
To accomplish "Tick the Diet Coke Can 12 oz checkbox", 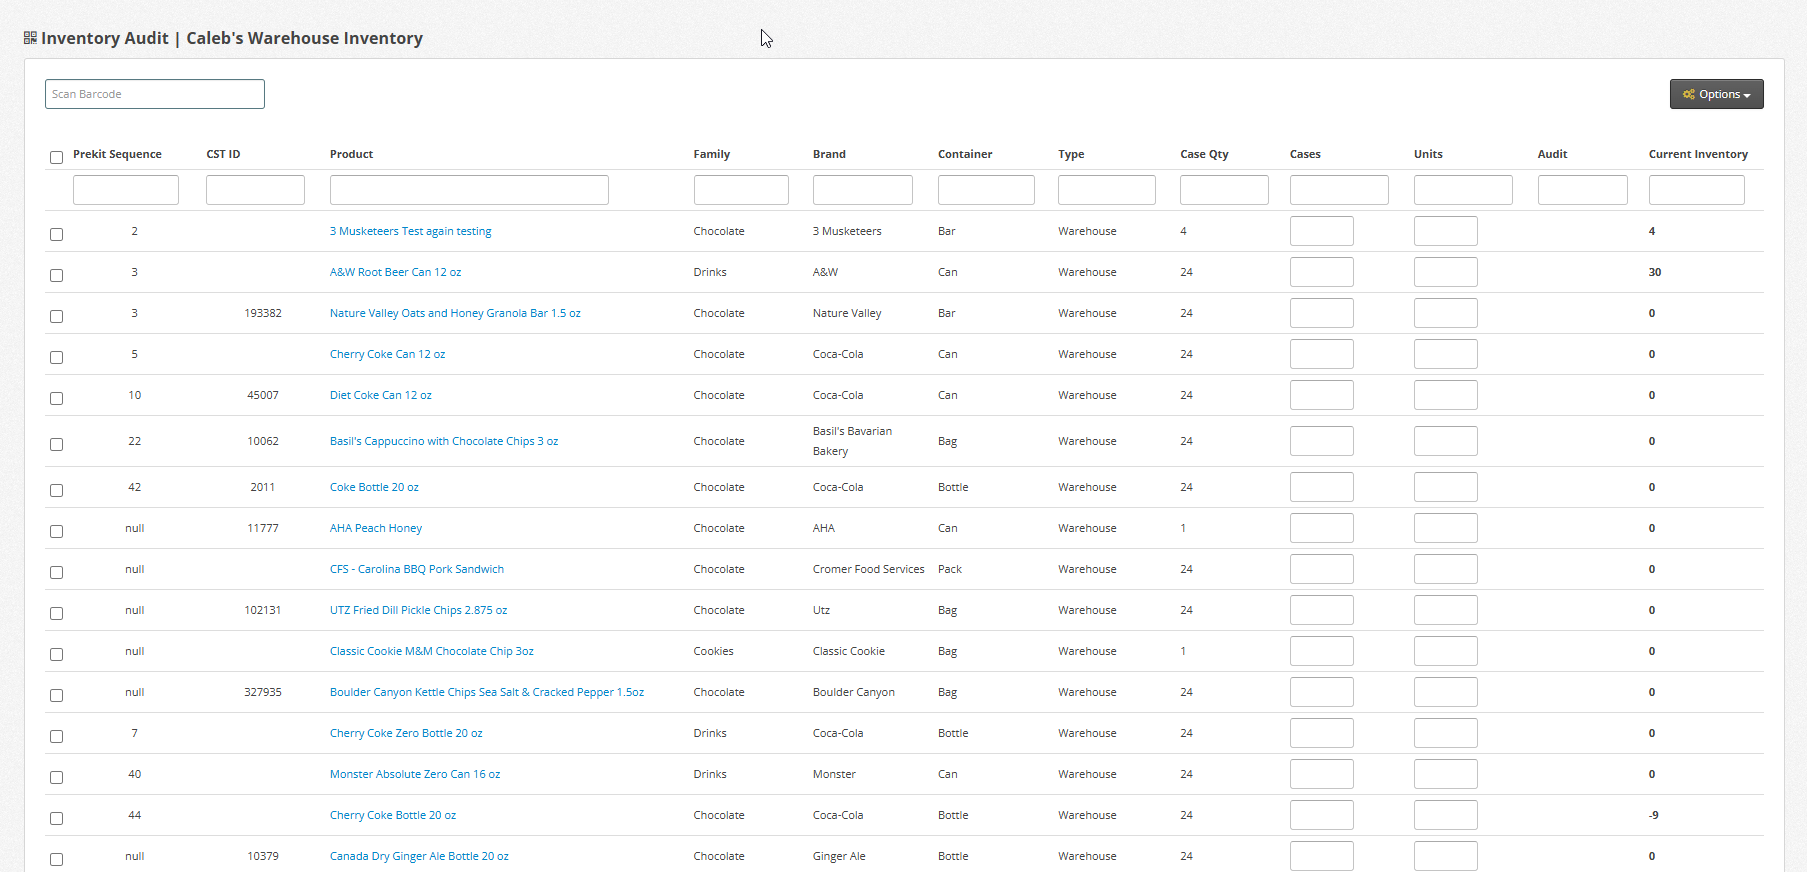I will click(56, 398).
